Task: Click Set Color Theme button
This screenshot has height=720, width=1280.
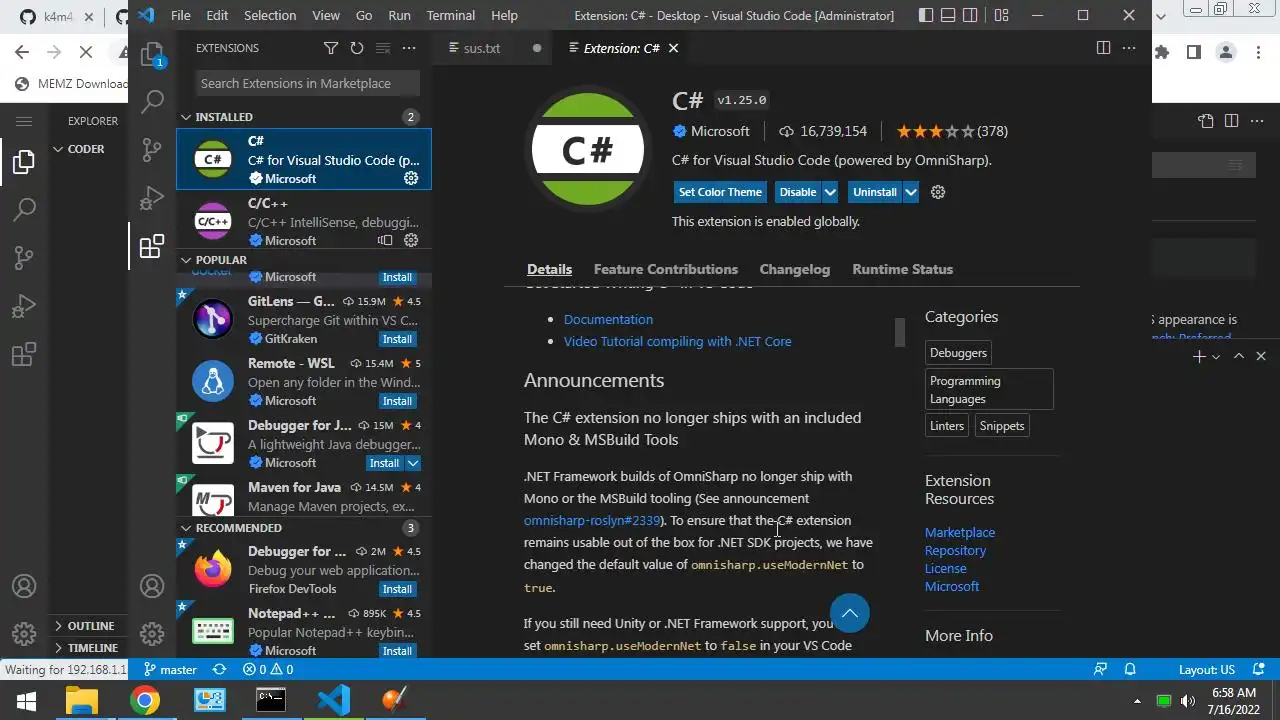Action: pyautogui.click(x=720, y=192)
